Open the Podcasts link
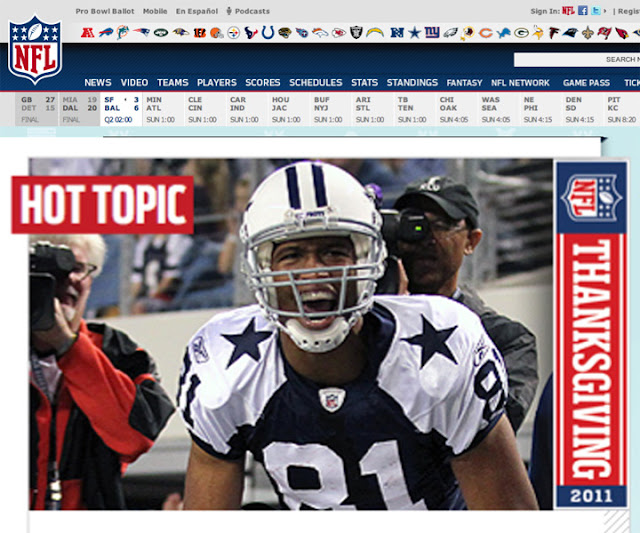This screenshot has width=640, height=533. click(248, 11)
